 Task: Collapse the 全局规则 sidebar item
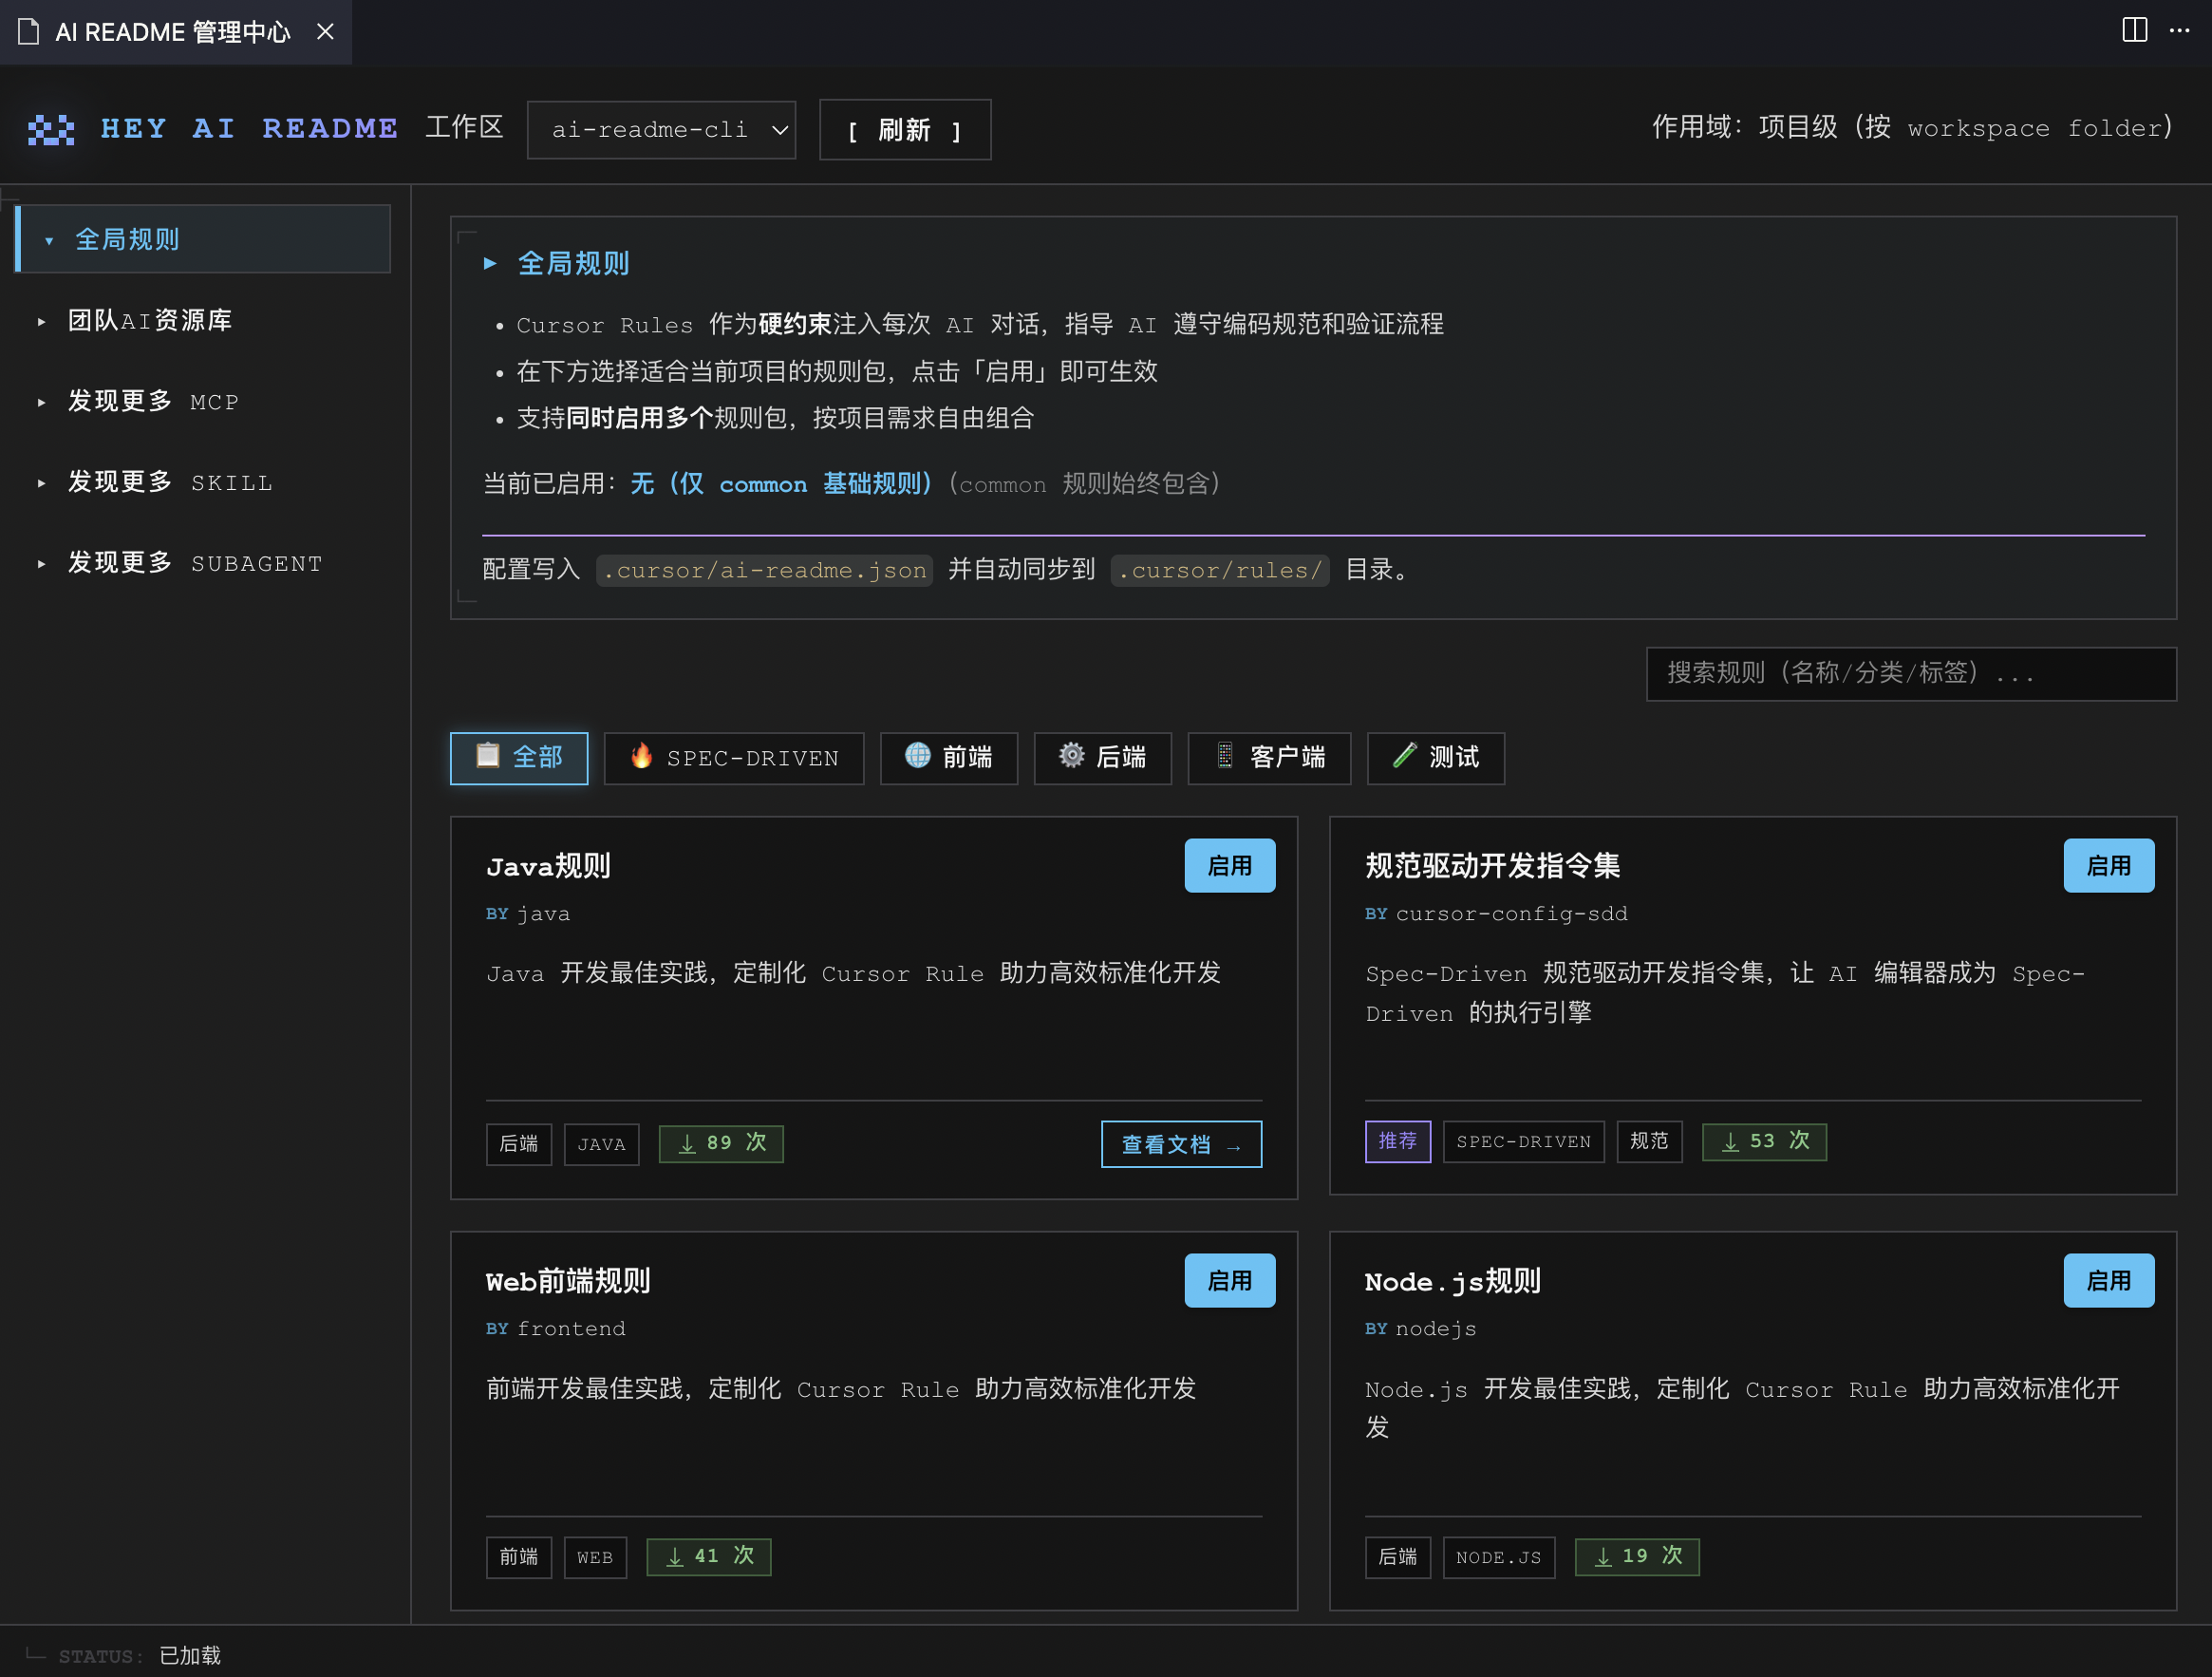click(x=204, y=239)
